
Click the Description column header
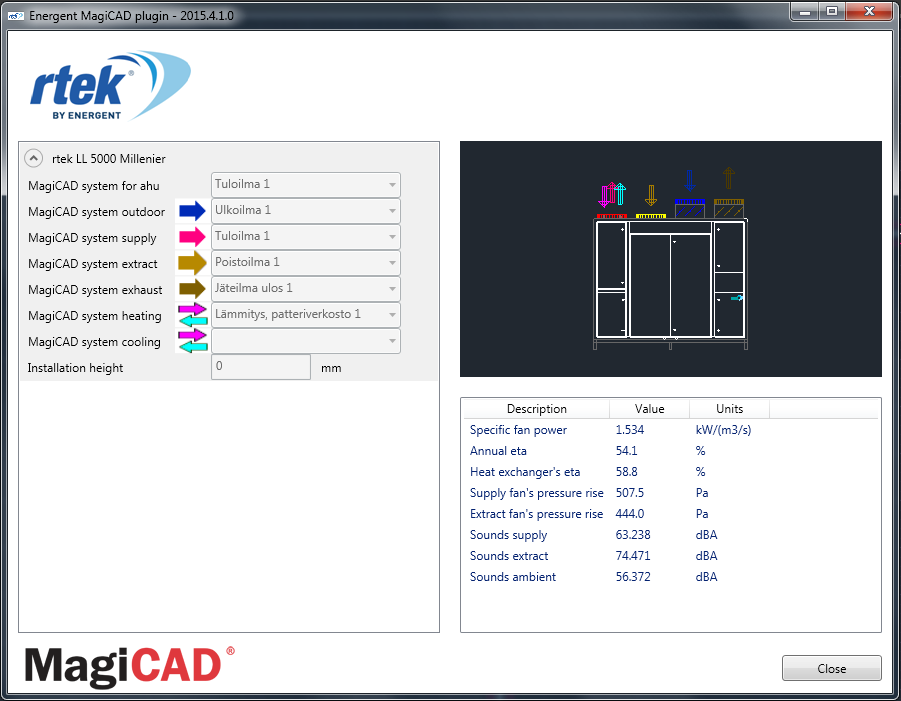click(537, 409)
